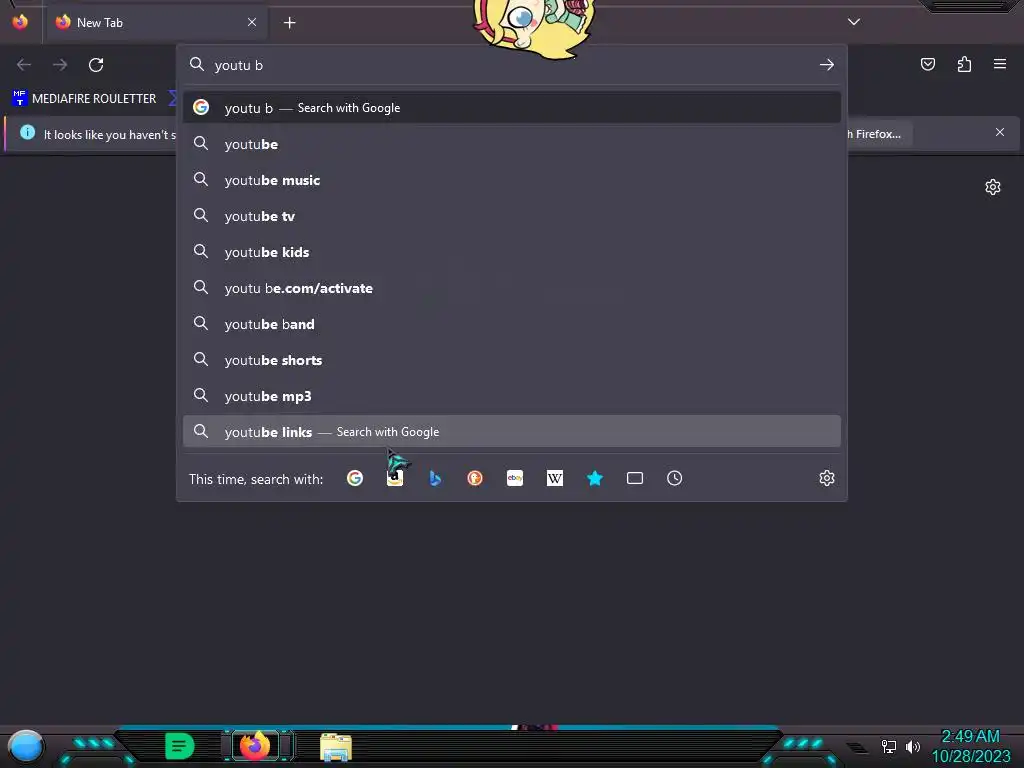The width and height of the screenshot is (1024, 768).
Task: Open a new tab with plus button
Action: (289, 23)
